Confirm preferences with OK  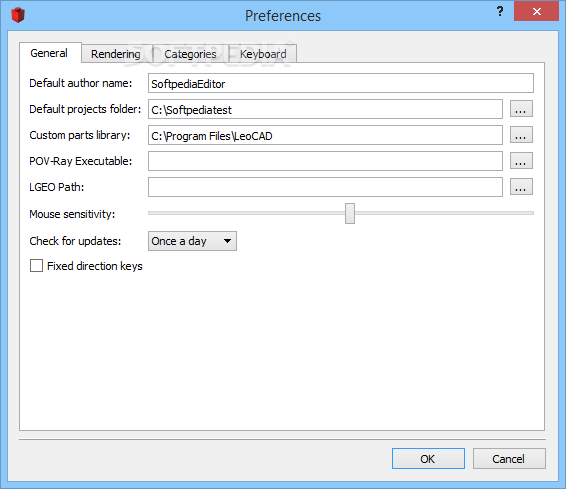click(428, 459)
